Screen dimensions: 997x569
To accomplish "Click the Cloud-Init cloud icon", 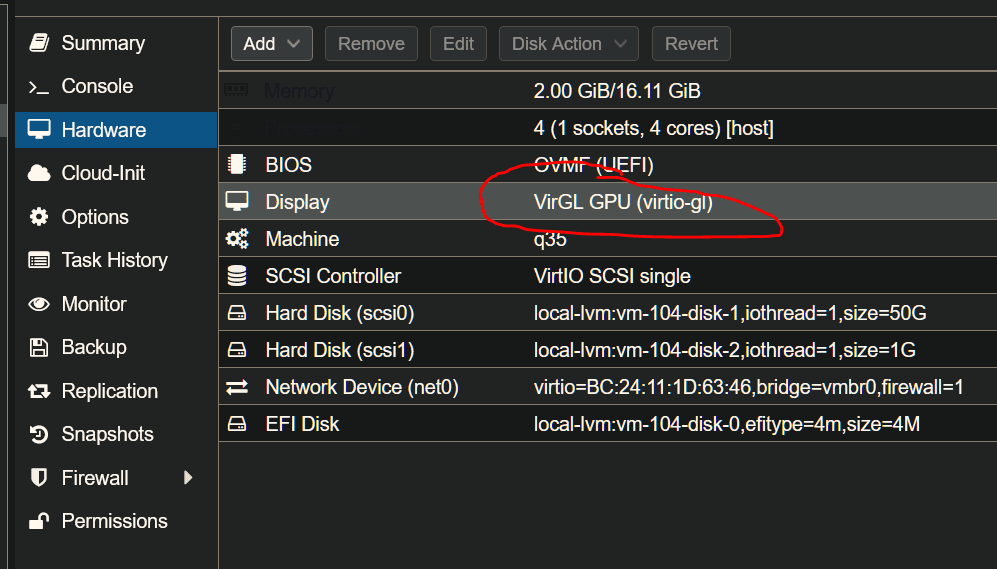I will pyautogui.click(x=39, y=173).
